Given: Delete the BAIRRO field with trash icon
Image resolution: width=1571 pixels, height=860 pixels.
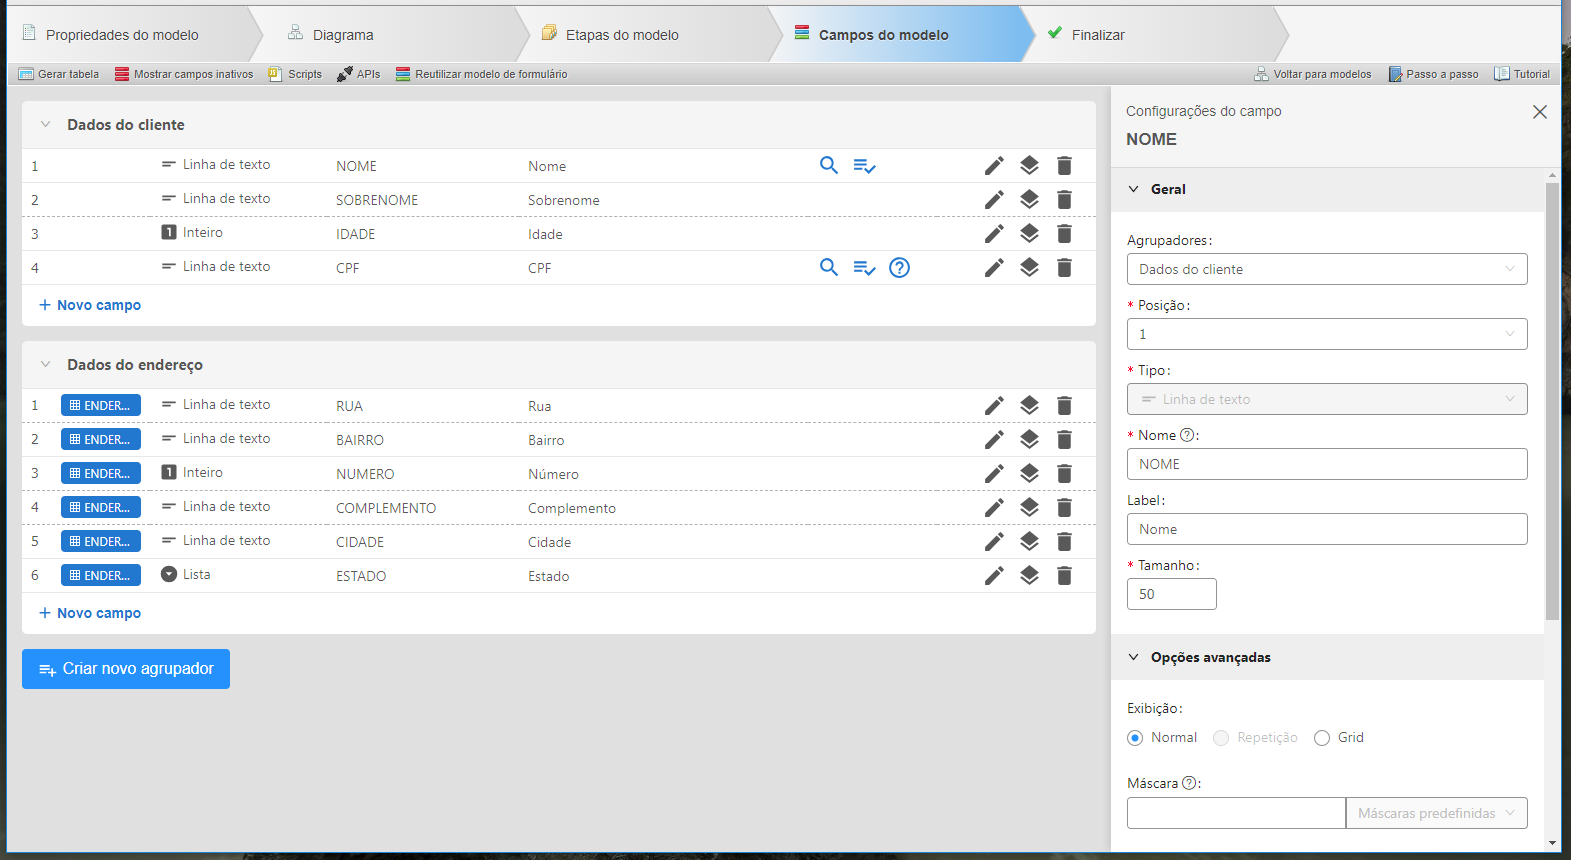Looking at the screenshot, I should coord(1064,440).
